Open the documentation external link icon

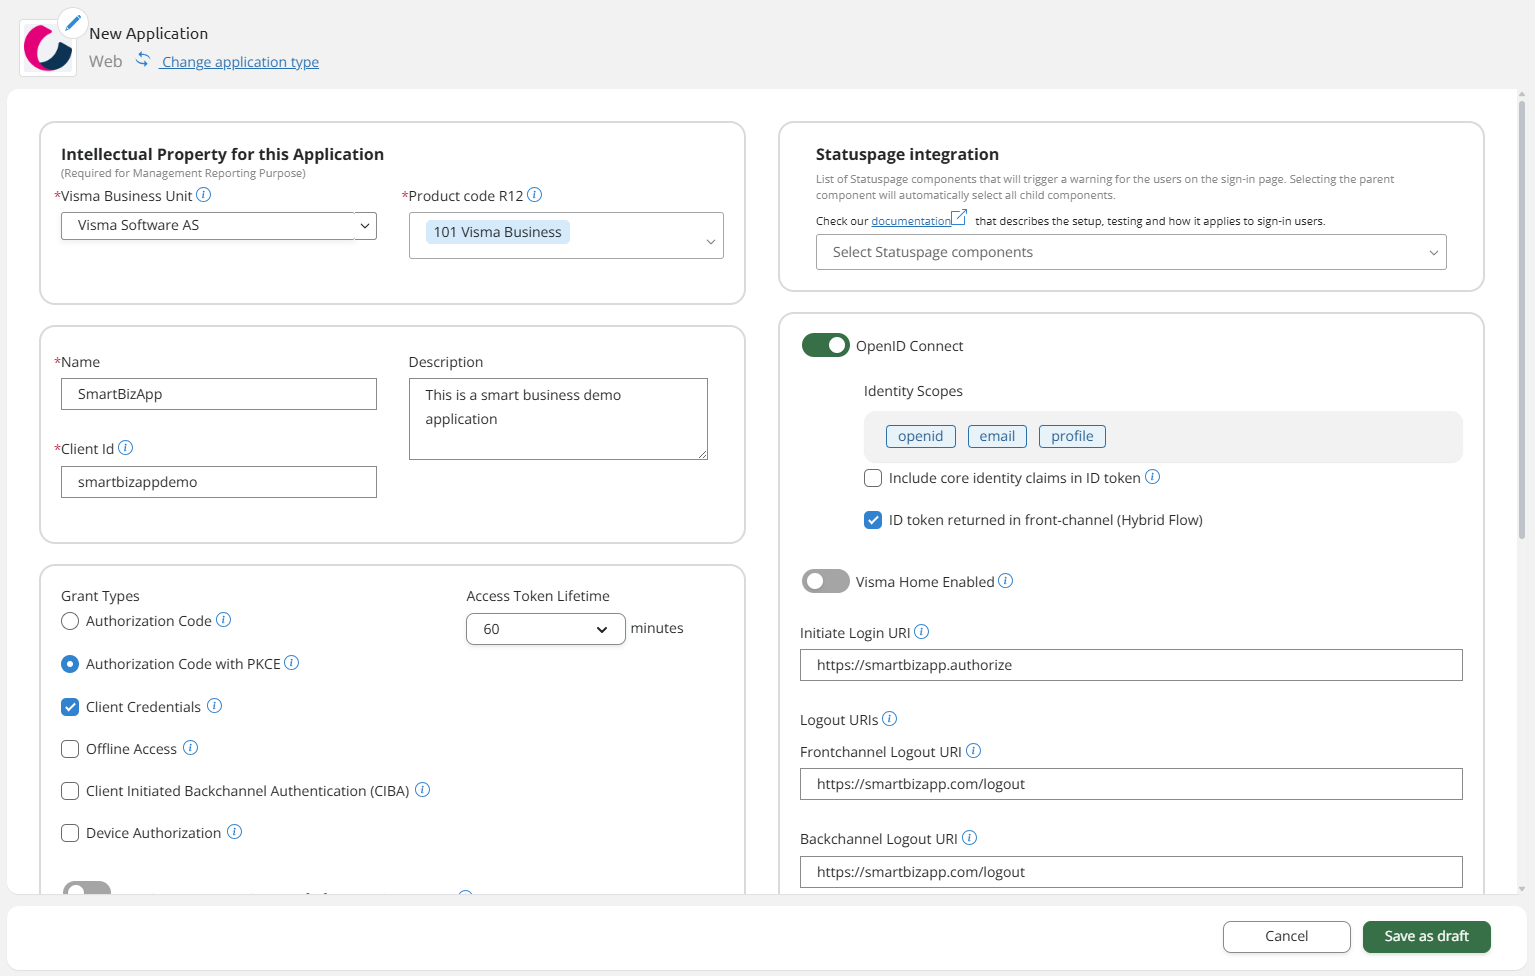click(x=958, y=214)
